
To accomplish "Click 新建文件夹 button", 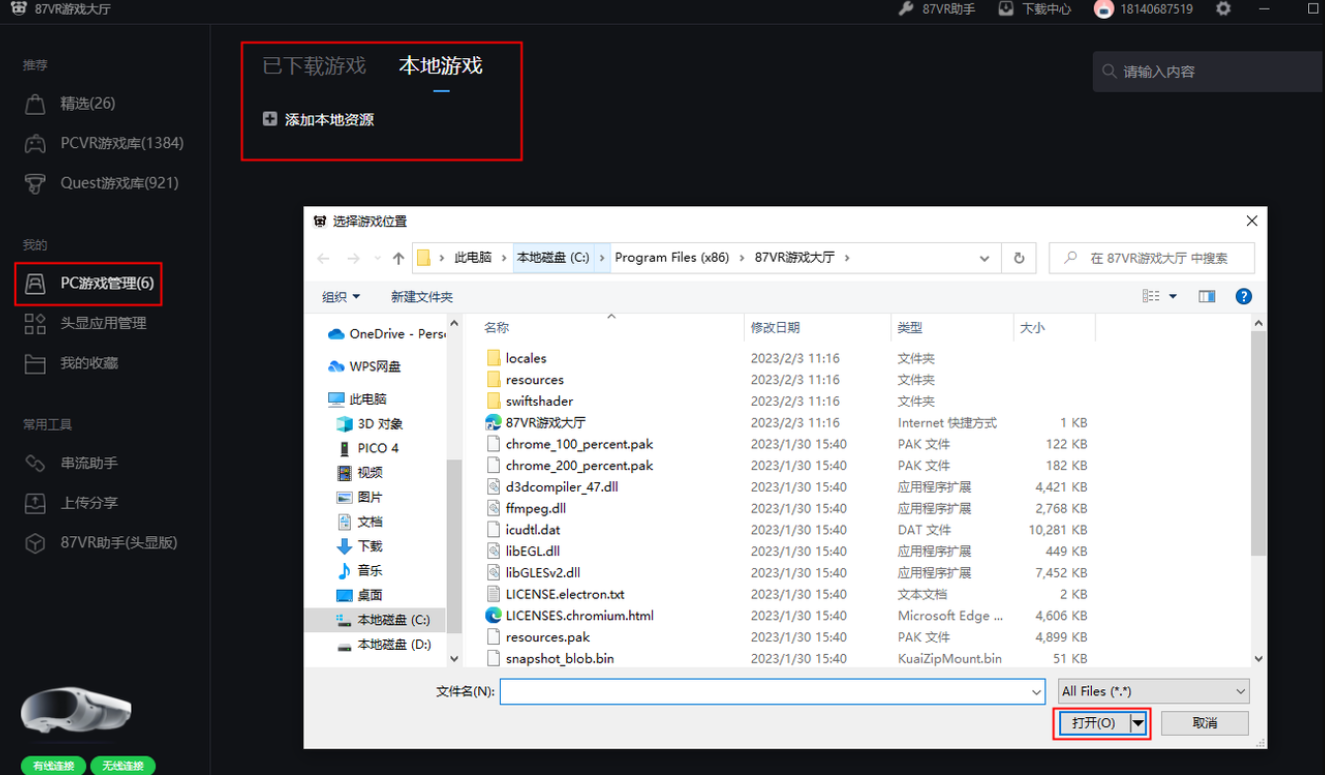I will (422, 297).
